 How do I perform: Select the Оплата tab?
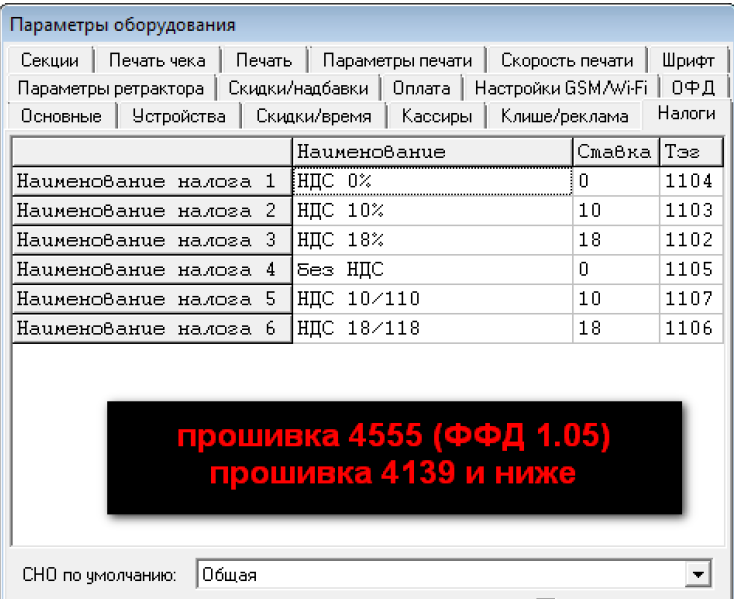(x=421, y=88)
